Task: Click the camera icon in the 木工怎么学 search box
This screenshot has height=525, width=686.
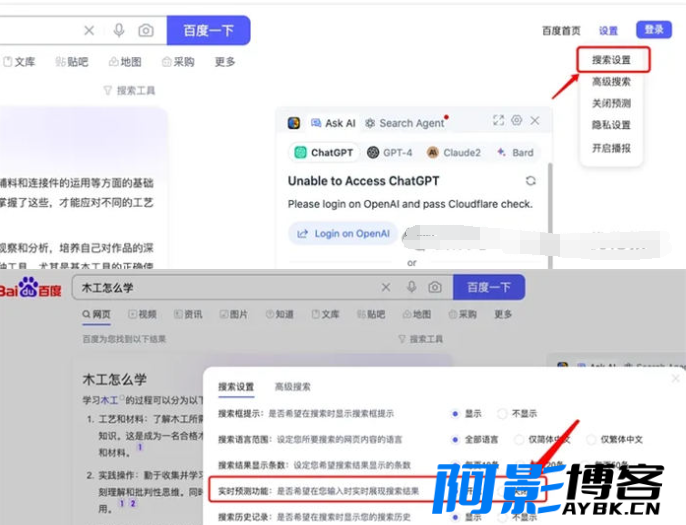Action: [435, 288]
